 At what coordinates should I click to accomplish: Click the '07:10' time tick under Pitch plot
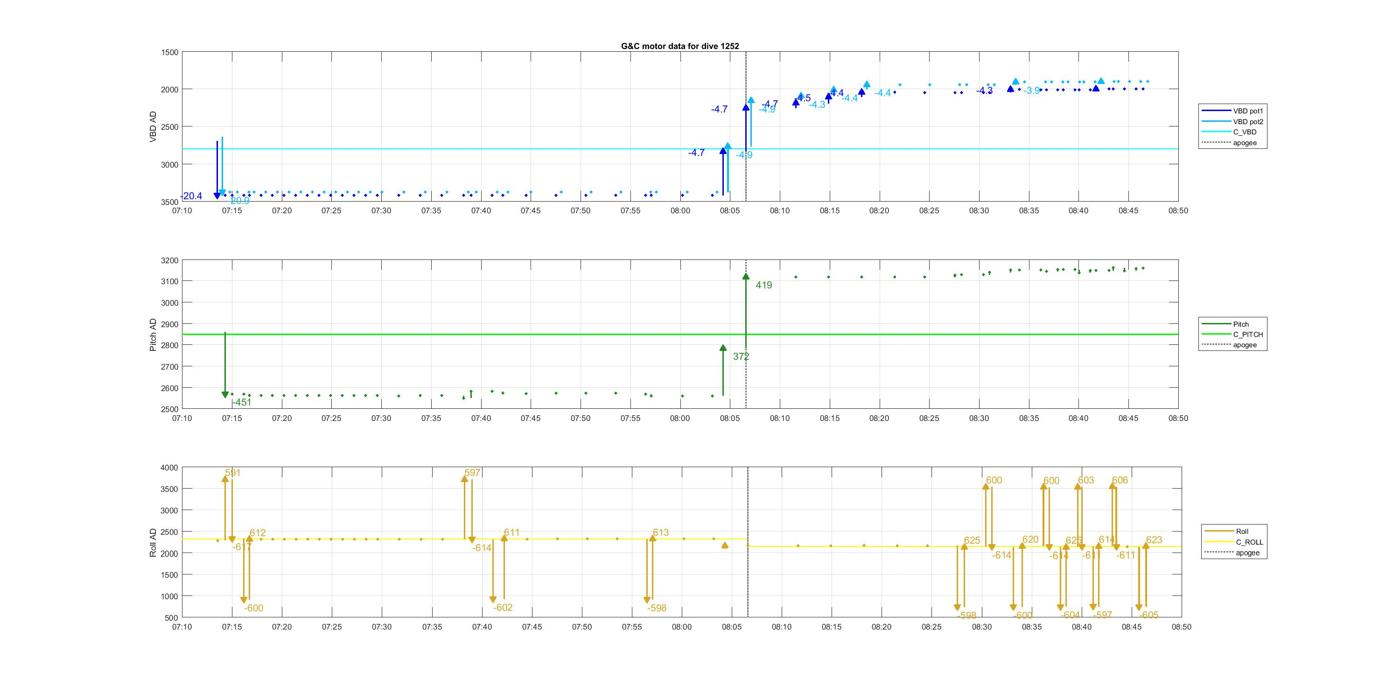click(x=182, y=418)
